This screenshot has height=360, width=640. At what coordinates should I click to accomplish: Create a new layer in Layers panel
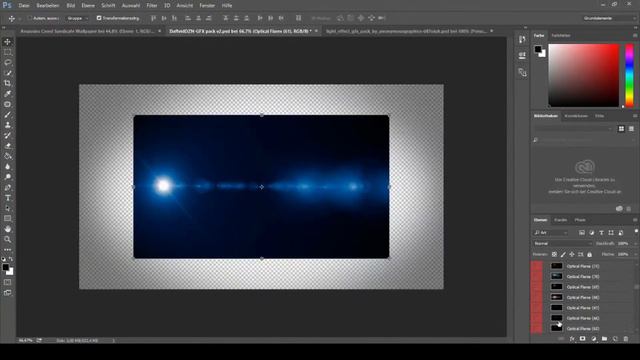(615, 339)
